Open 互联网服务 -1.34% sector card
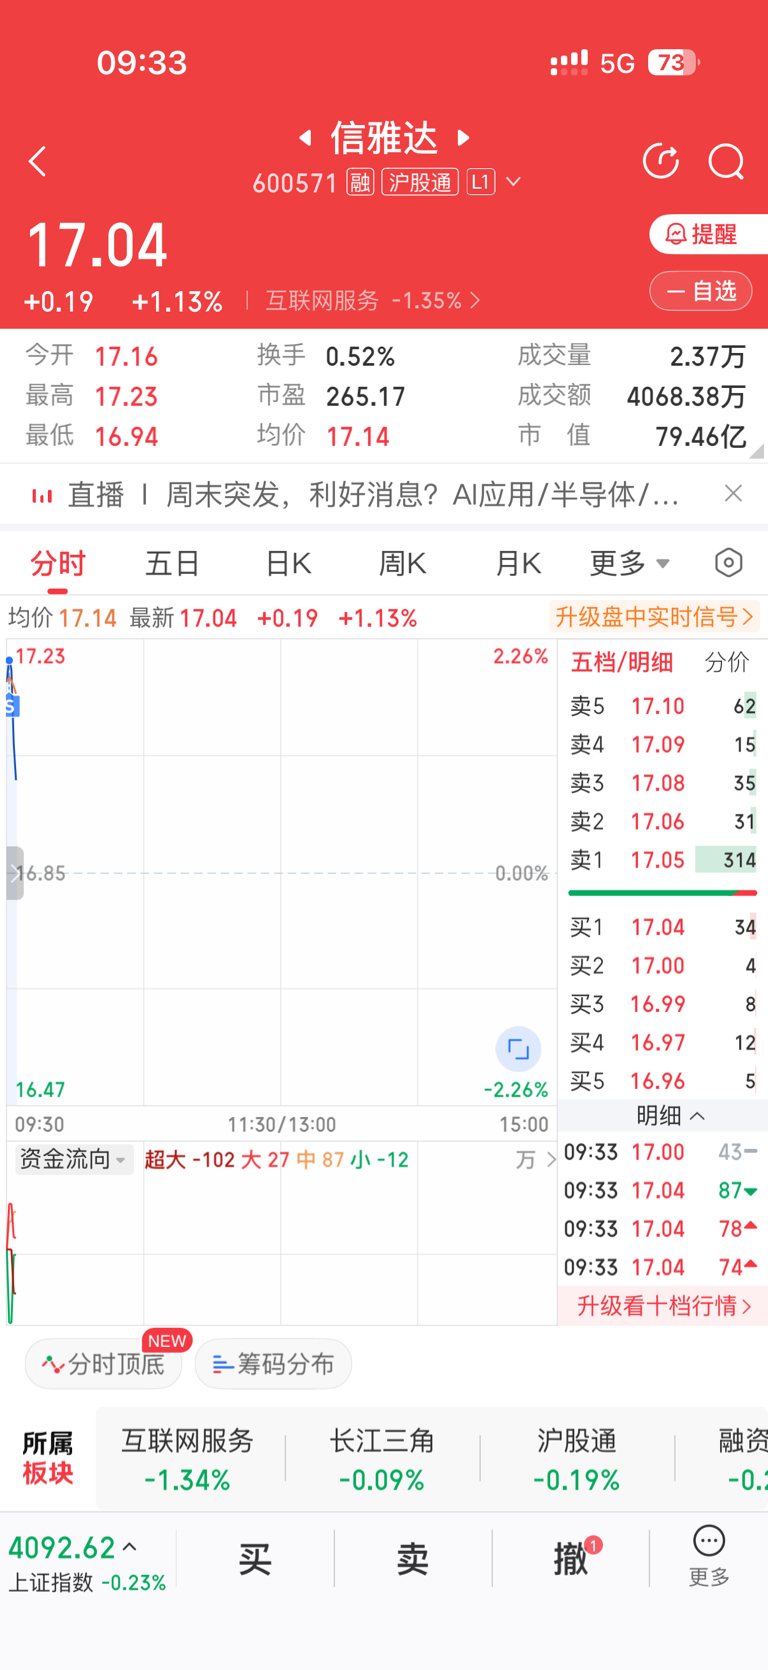Image resolution: width=768 pixels, height=1670 pixels. click(187, 1459)
